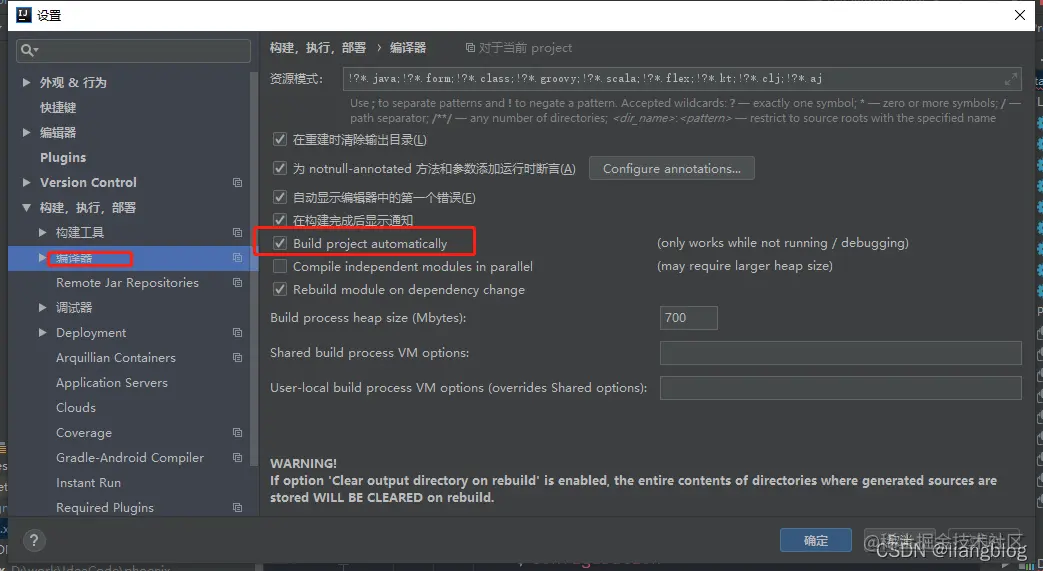Open Instant Run settings
The height and width of the screenshot is (571, 1043).
(88, 482)
